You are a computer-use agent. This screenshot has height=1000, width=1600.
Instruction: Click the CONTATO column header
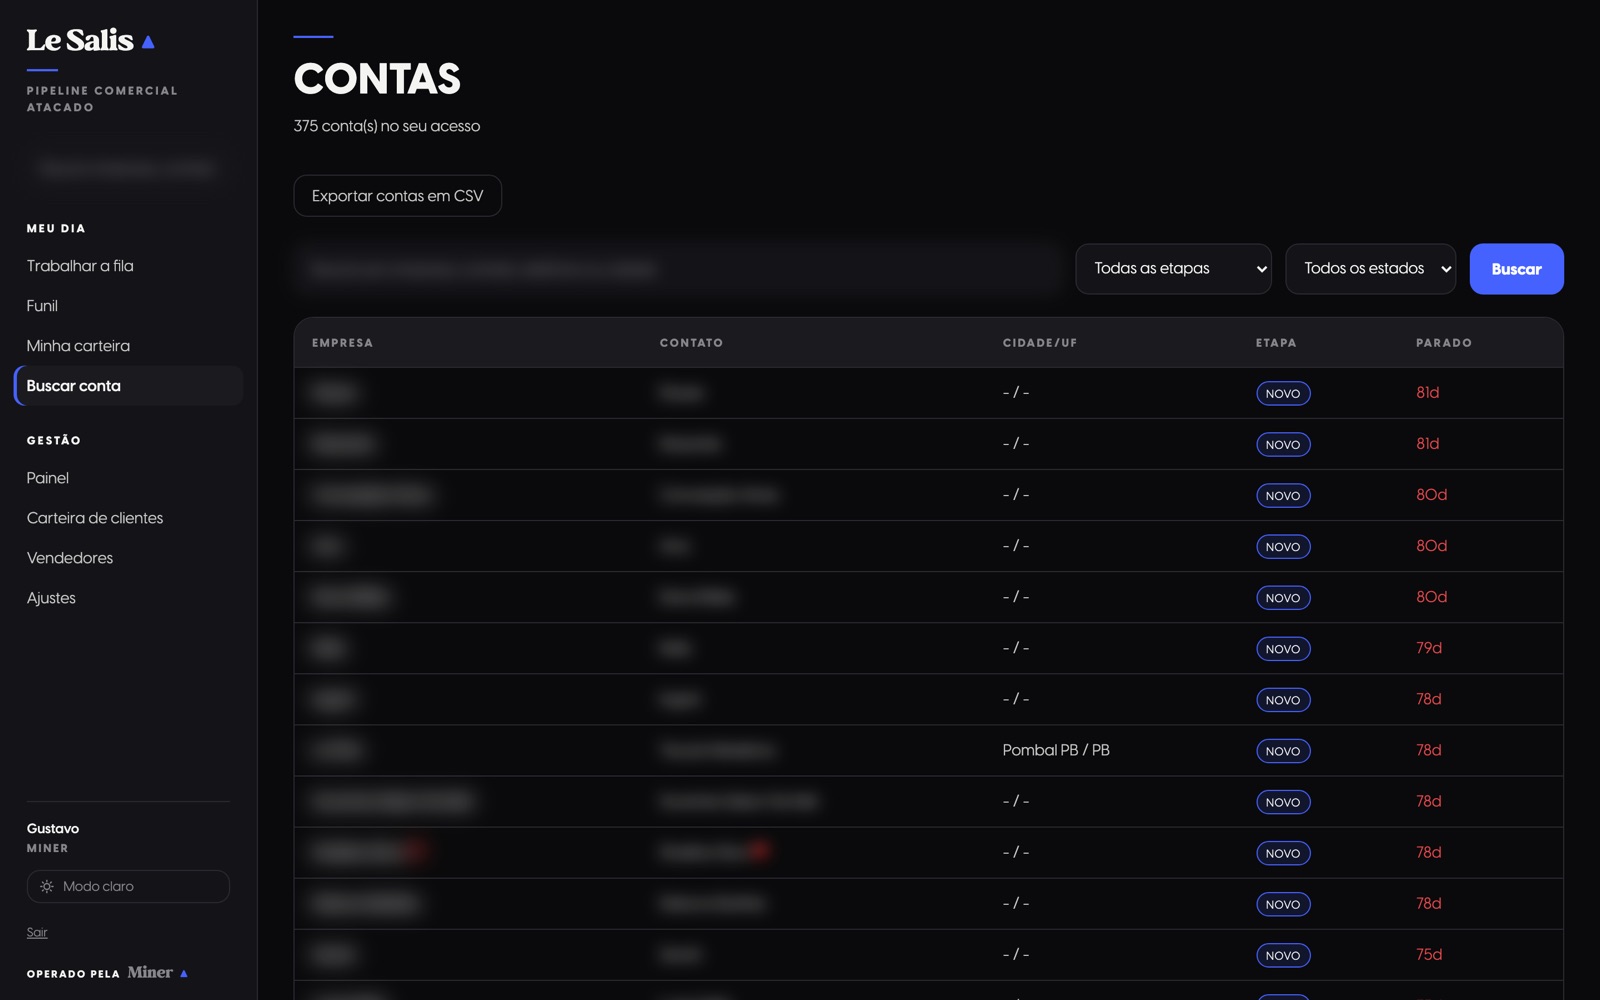(x=691, y=343)
